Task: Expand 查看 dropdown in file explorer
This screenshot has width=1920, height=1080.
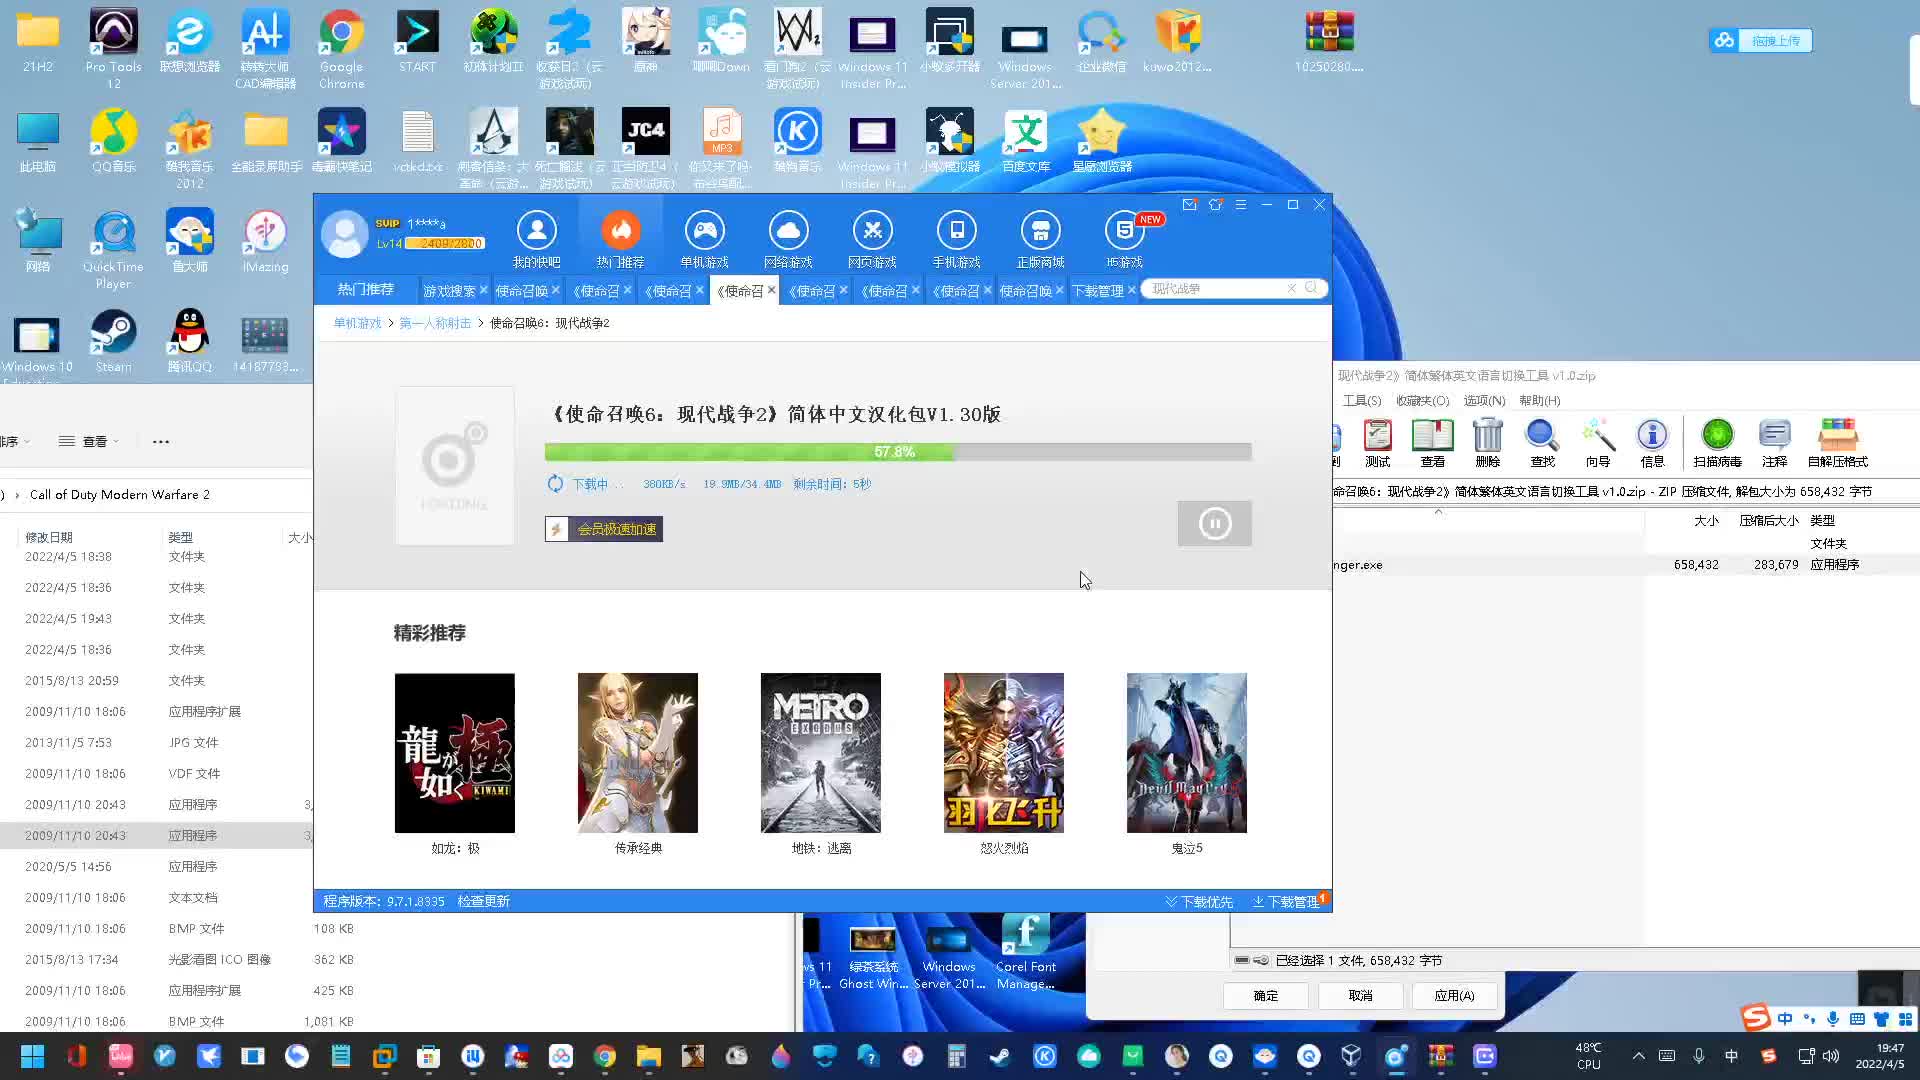Action: 89,441
